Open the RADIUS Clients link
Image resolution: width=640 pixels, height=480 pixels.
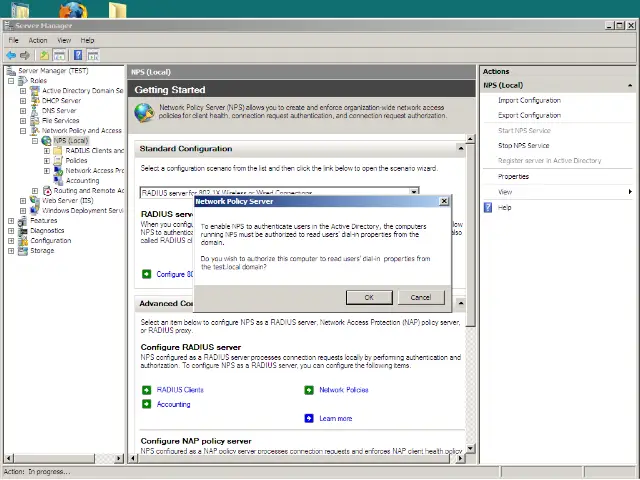coord(180,390)
